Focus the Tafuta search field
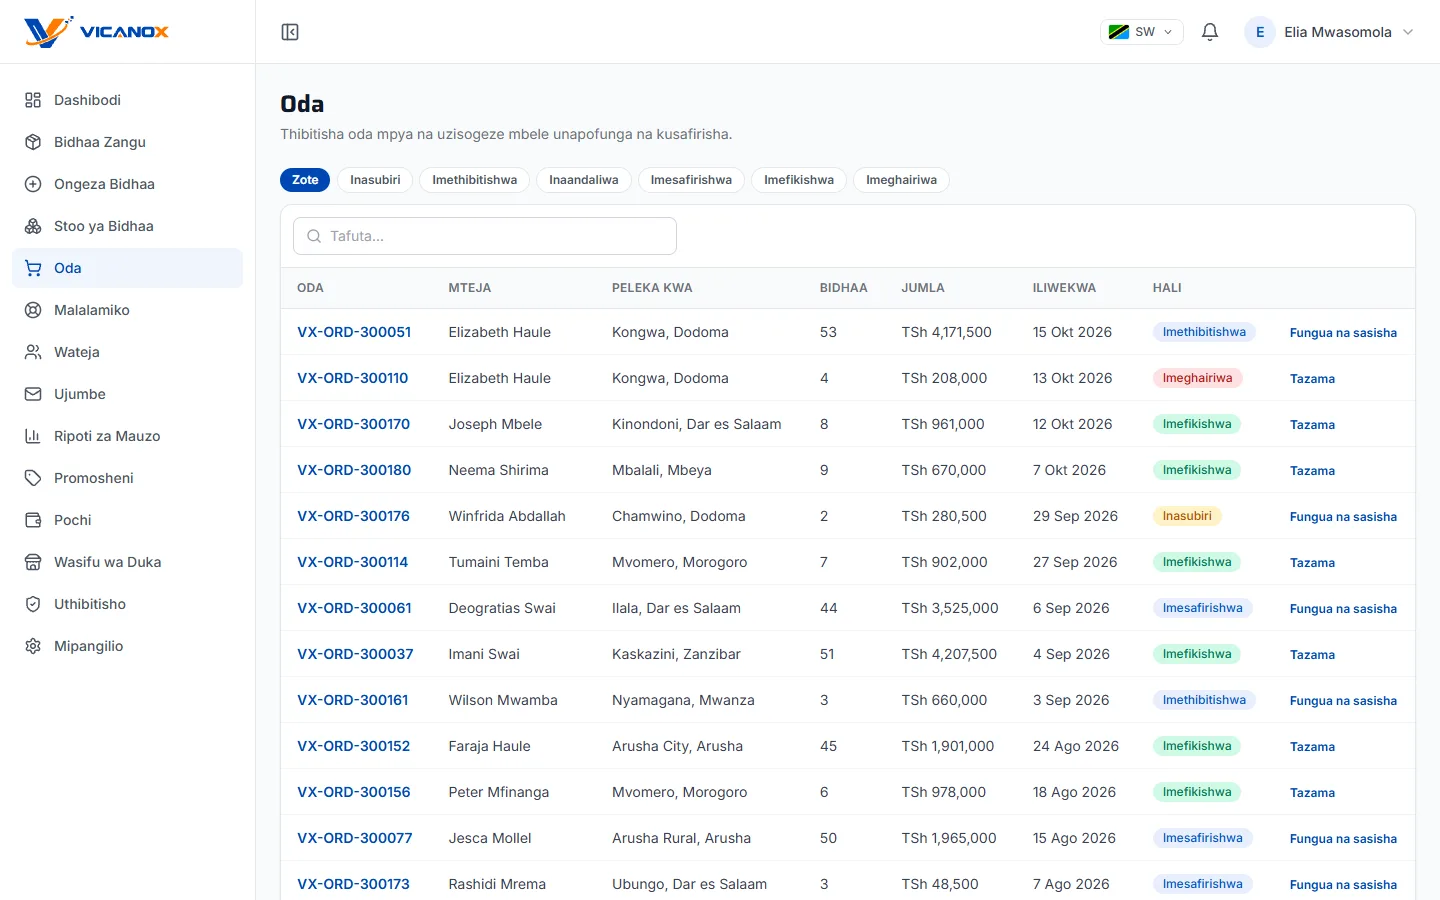The image size is (1440, 900). point(485,236)
